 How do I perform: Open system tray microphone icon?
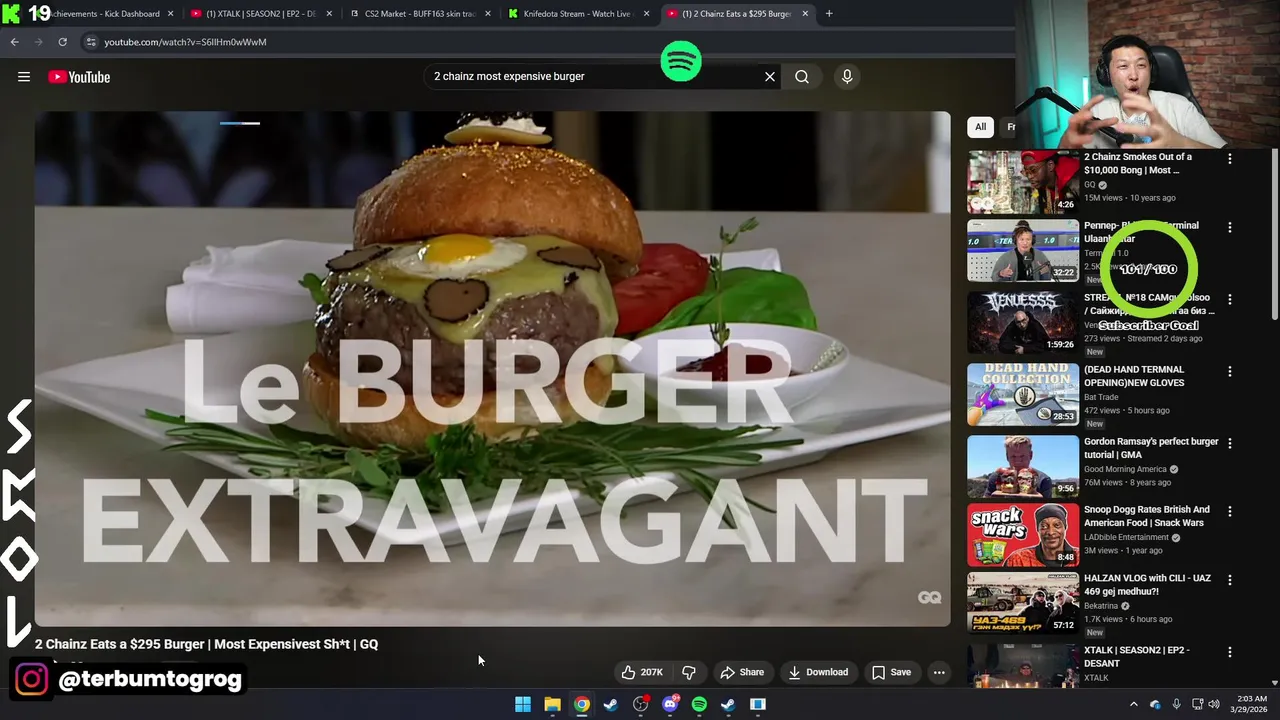pyautogui.click(x=1176, y=704)
